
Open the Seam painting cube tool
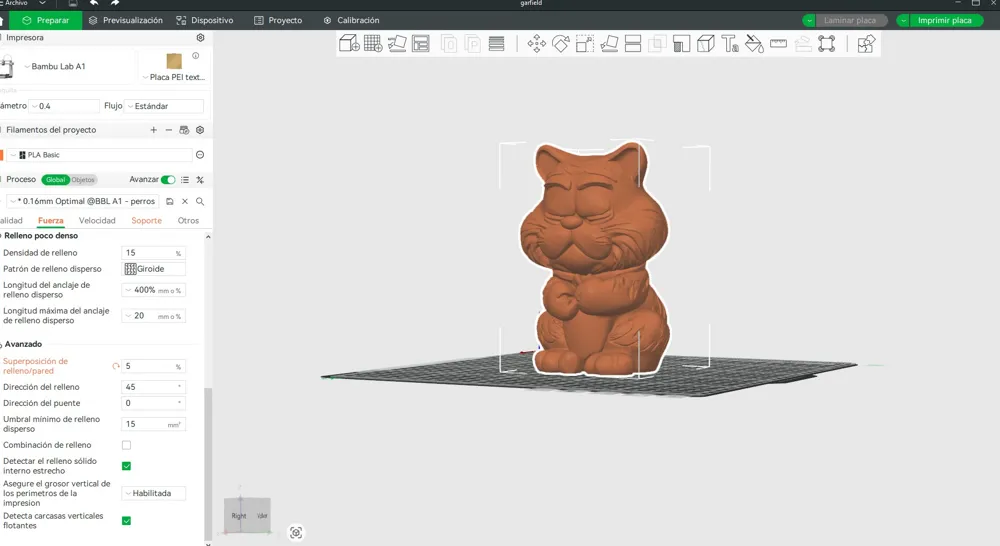[705, 44]
